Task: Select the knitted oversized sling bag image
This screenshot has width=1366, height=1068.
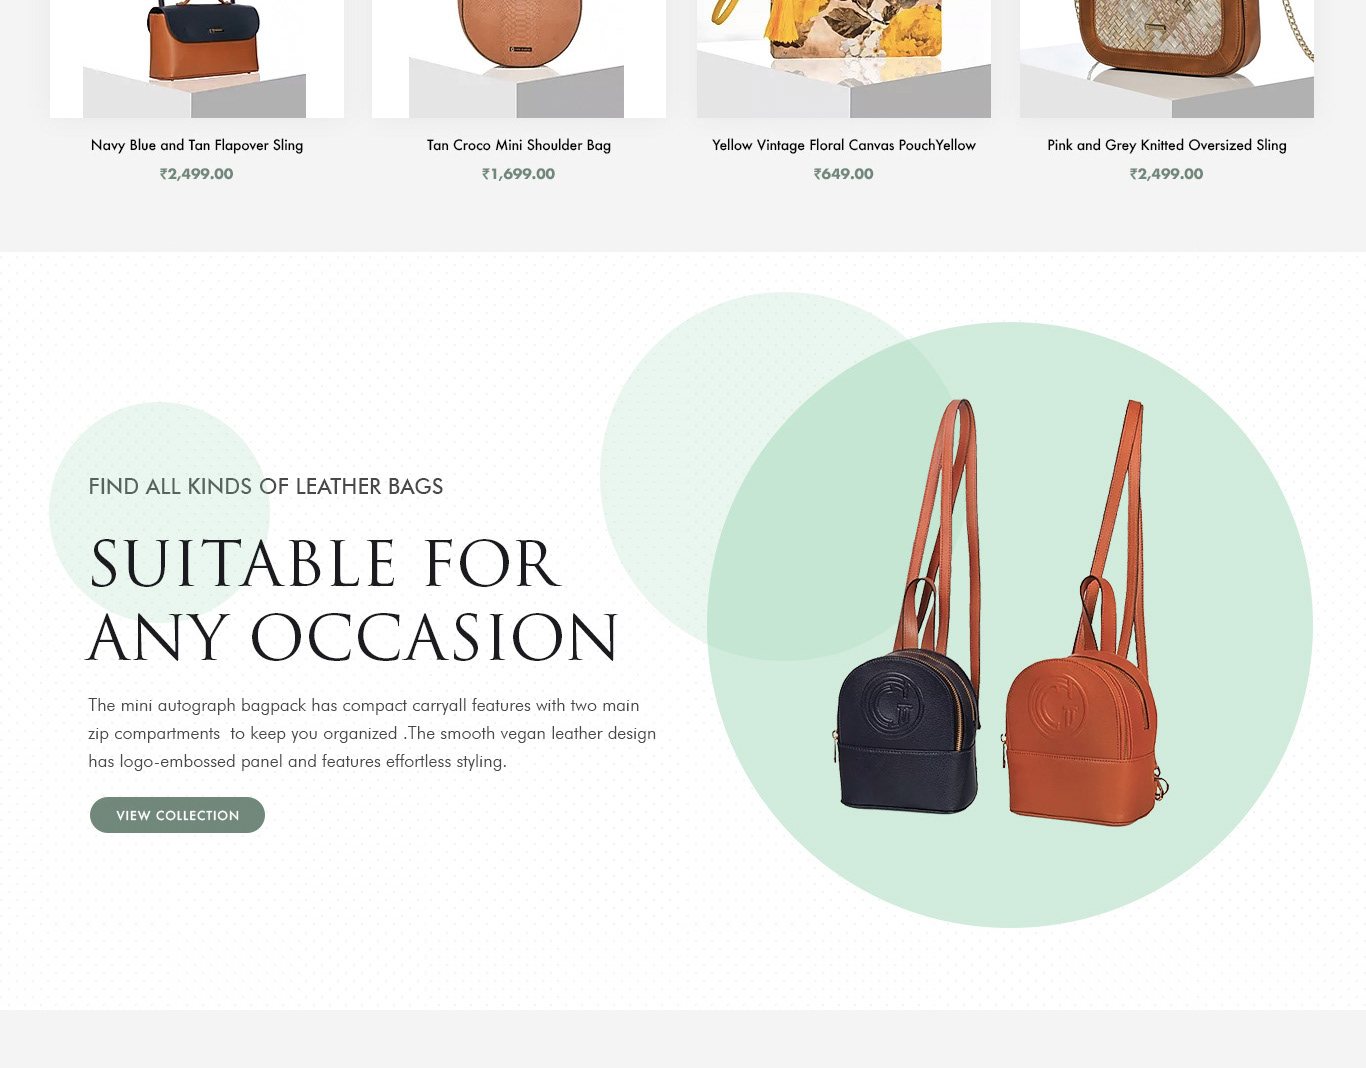Action: [x=1167, y=59]
